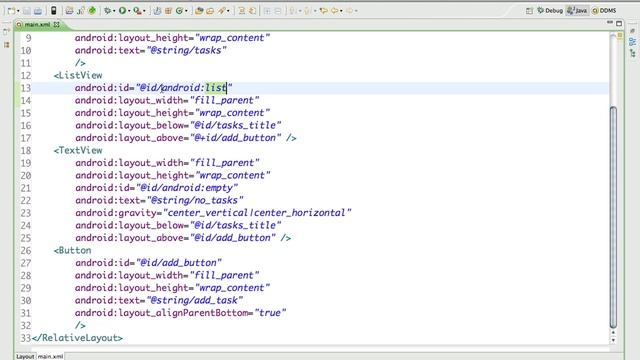Restore the left Package Explorer icon
Screen dimensions: 640x360
pos(7,45)
